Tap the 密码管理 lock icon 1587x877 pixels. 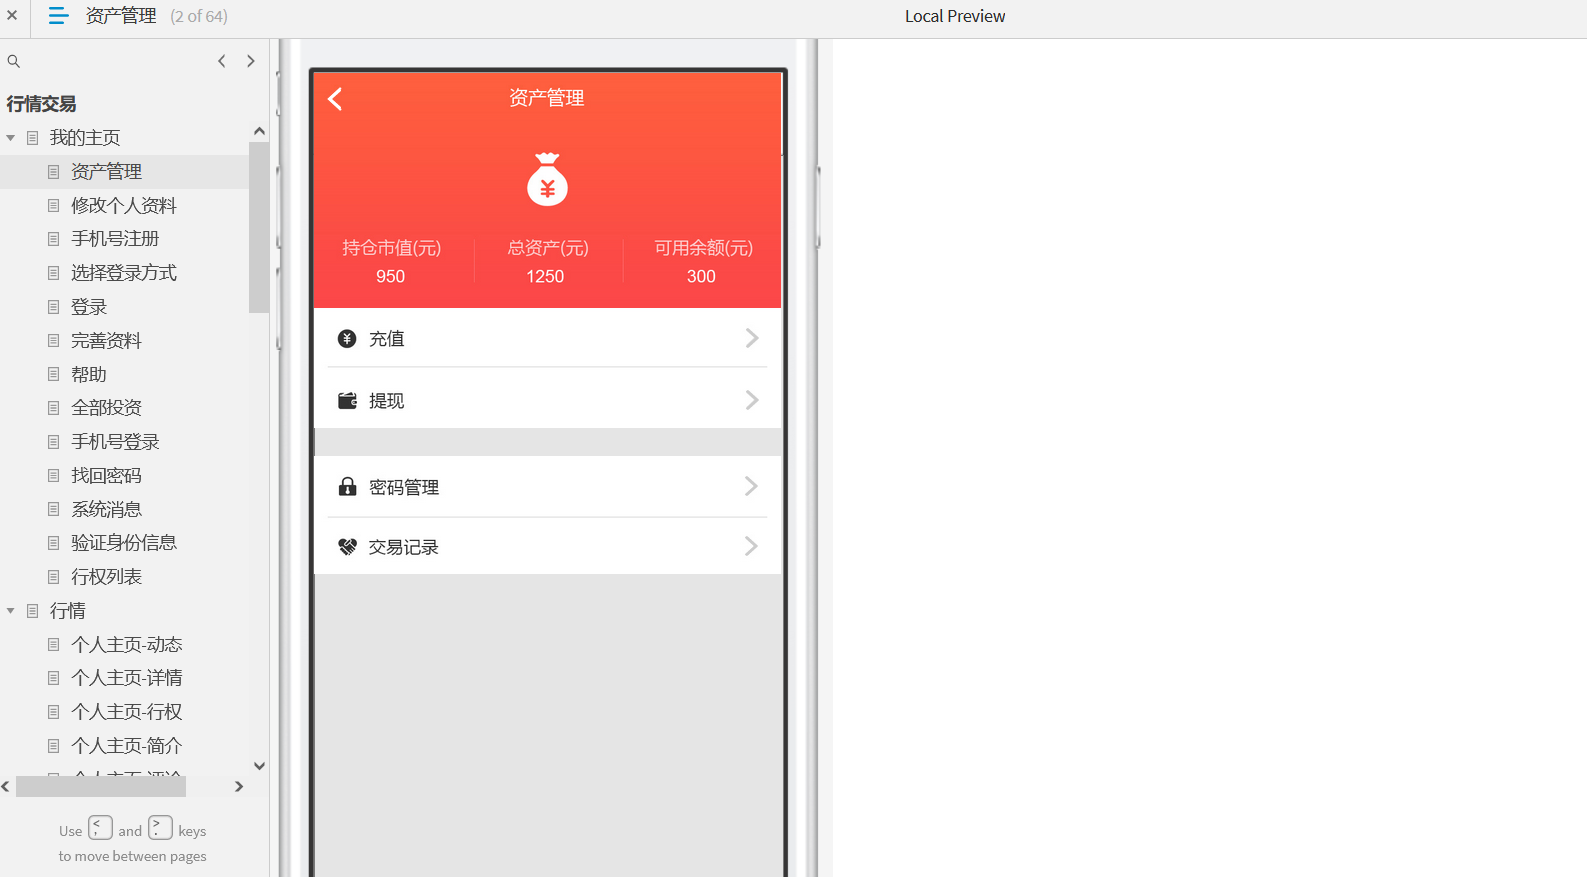pyautogui.click(x=347, y=487)
